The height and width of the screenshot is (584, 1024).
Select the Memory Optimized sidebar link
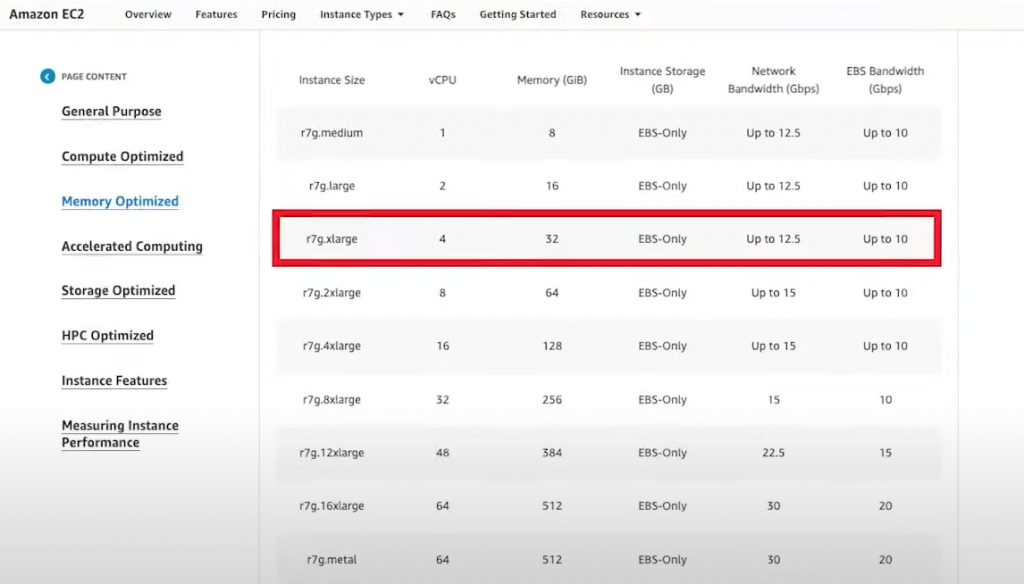point(120,201)
